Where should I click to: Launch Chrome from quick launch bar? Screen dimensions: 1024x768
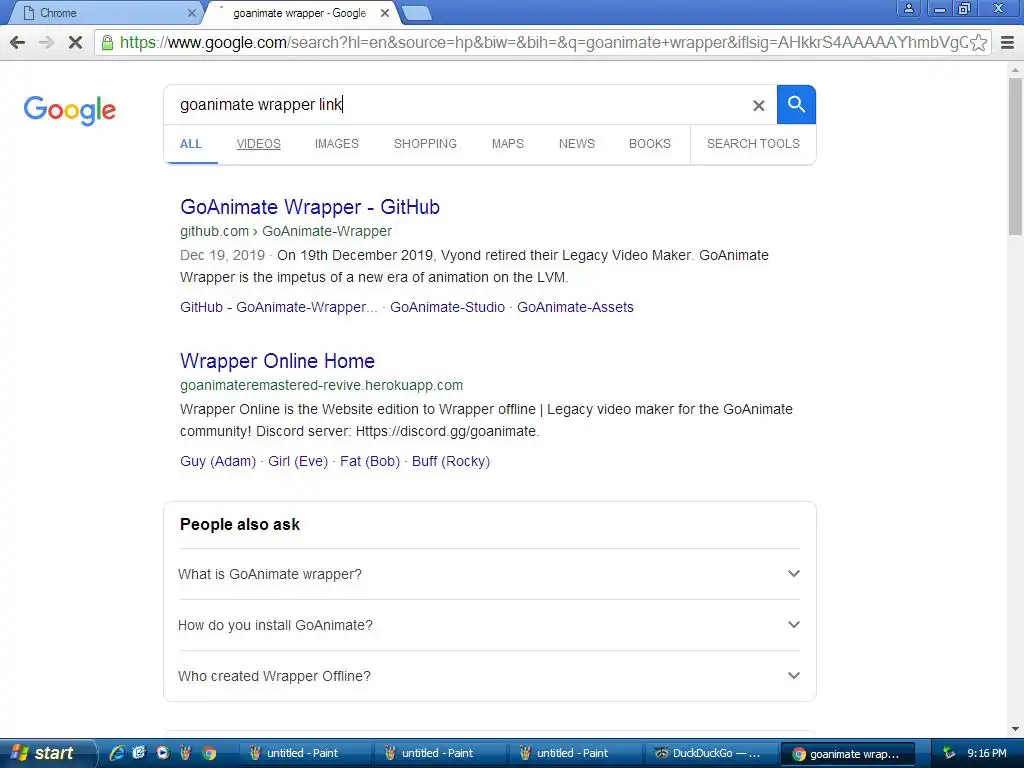210,753
